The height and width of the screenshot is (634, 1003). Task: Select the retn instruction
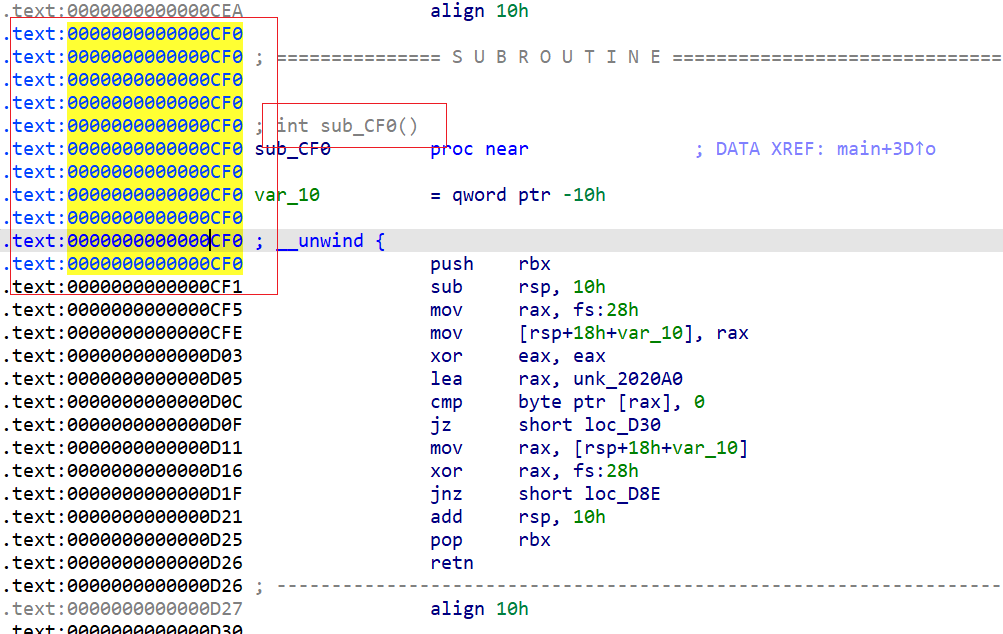(x=451, y=563)
